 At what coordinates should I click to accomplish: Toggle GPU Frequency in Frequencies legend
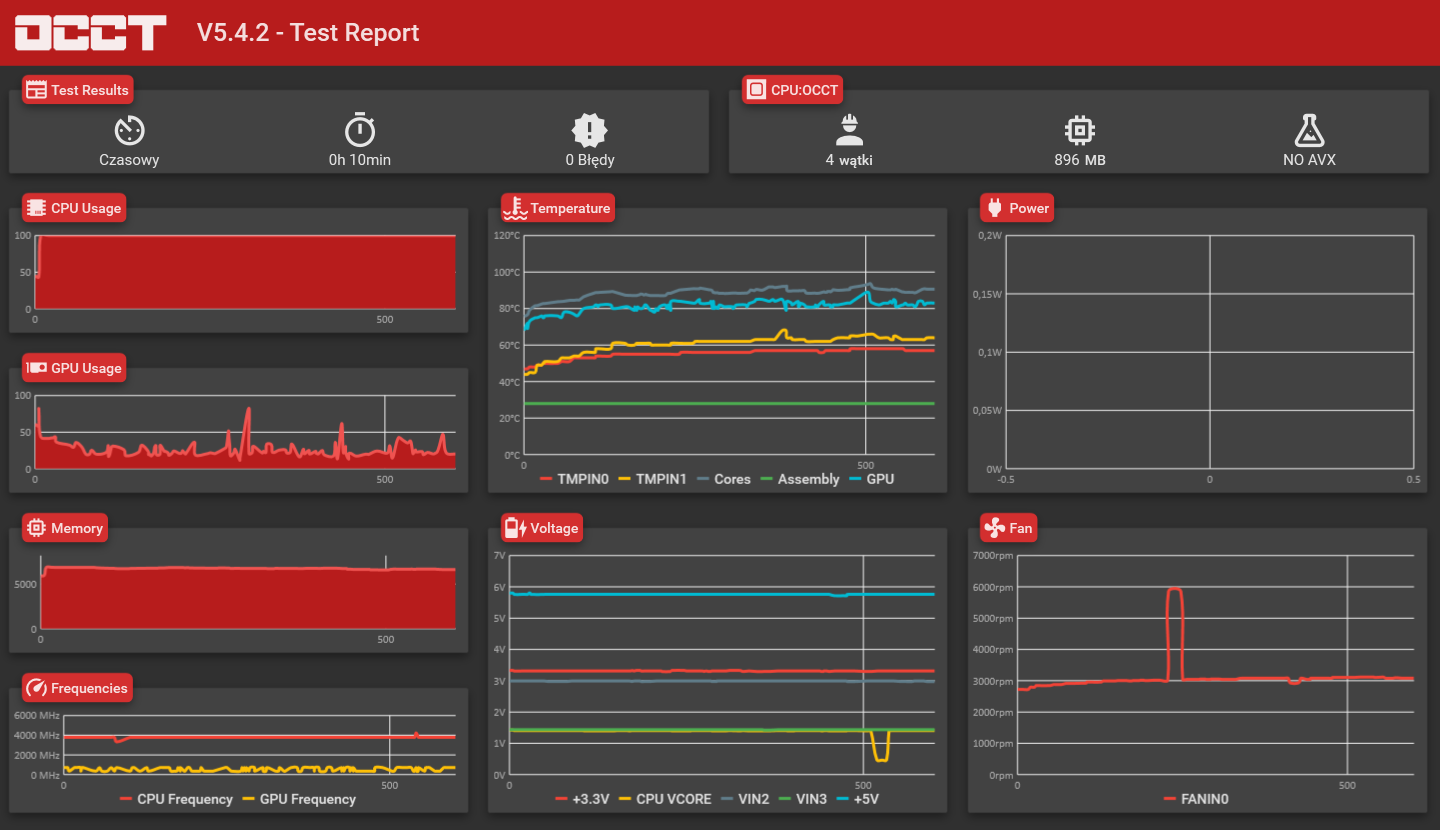[x=300, y=799]
